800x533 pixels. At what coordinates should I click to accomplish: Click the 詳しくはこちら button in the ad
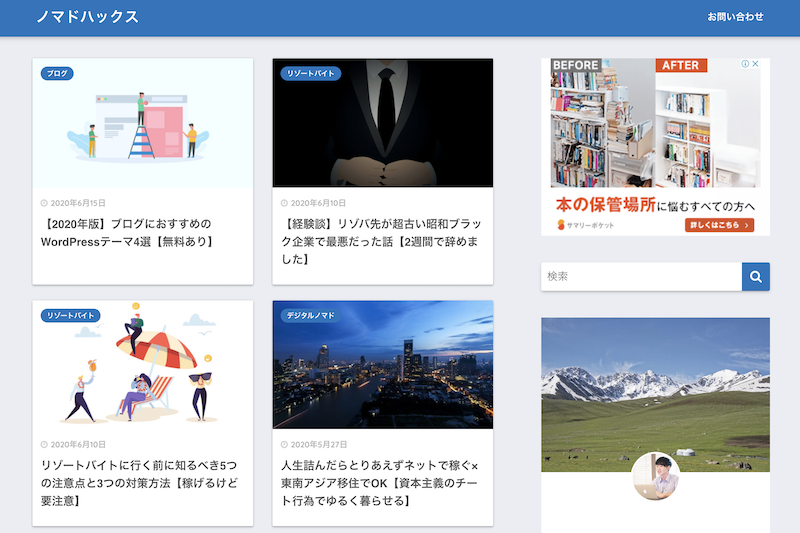click(x=719, y=225)
